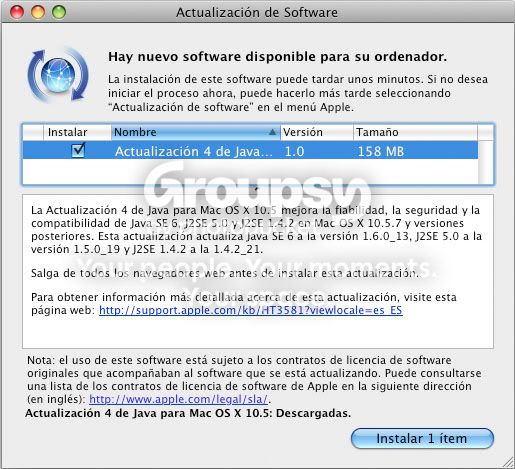
Task: Click the version value 1.0
Action: point(294,151)
